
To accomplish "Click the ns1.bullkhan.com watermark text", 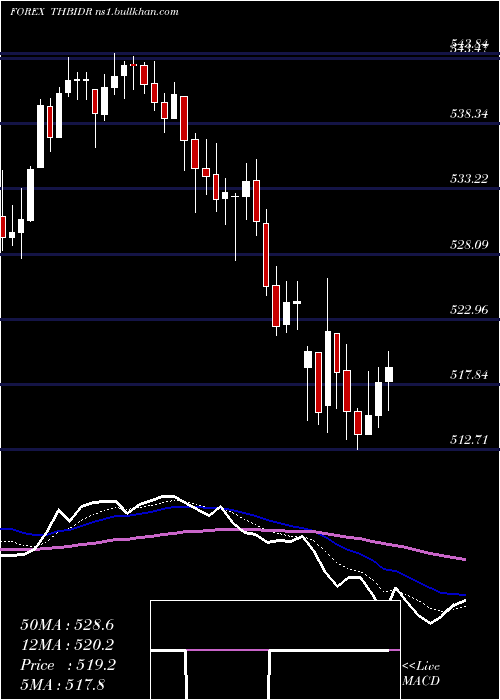I will [137, 12].
